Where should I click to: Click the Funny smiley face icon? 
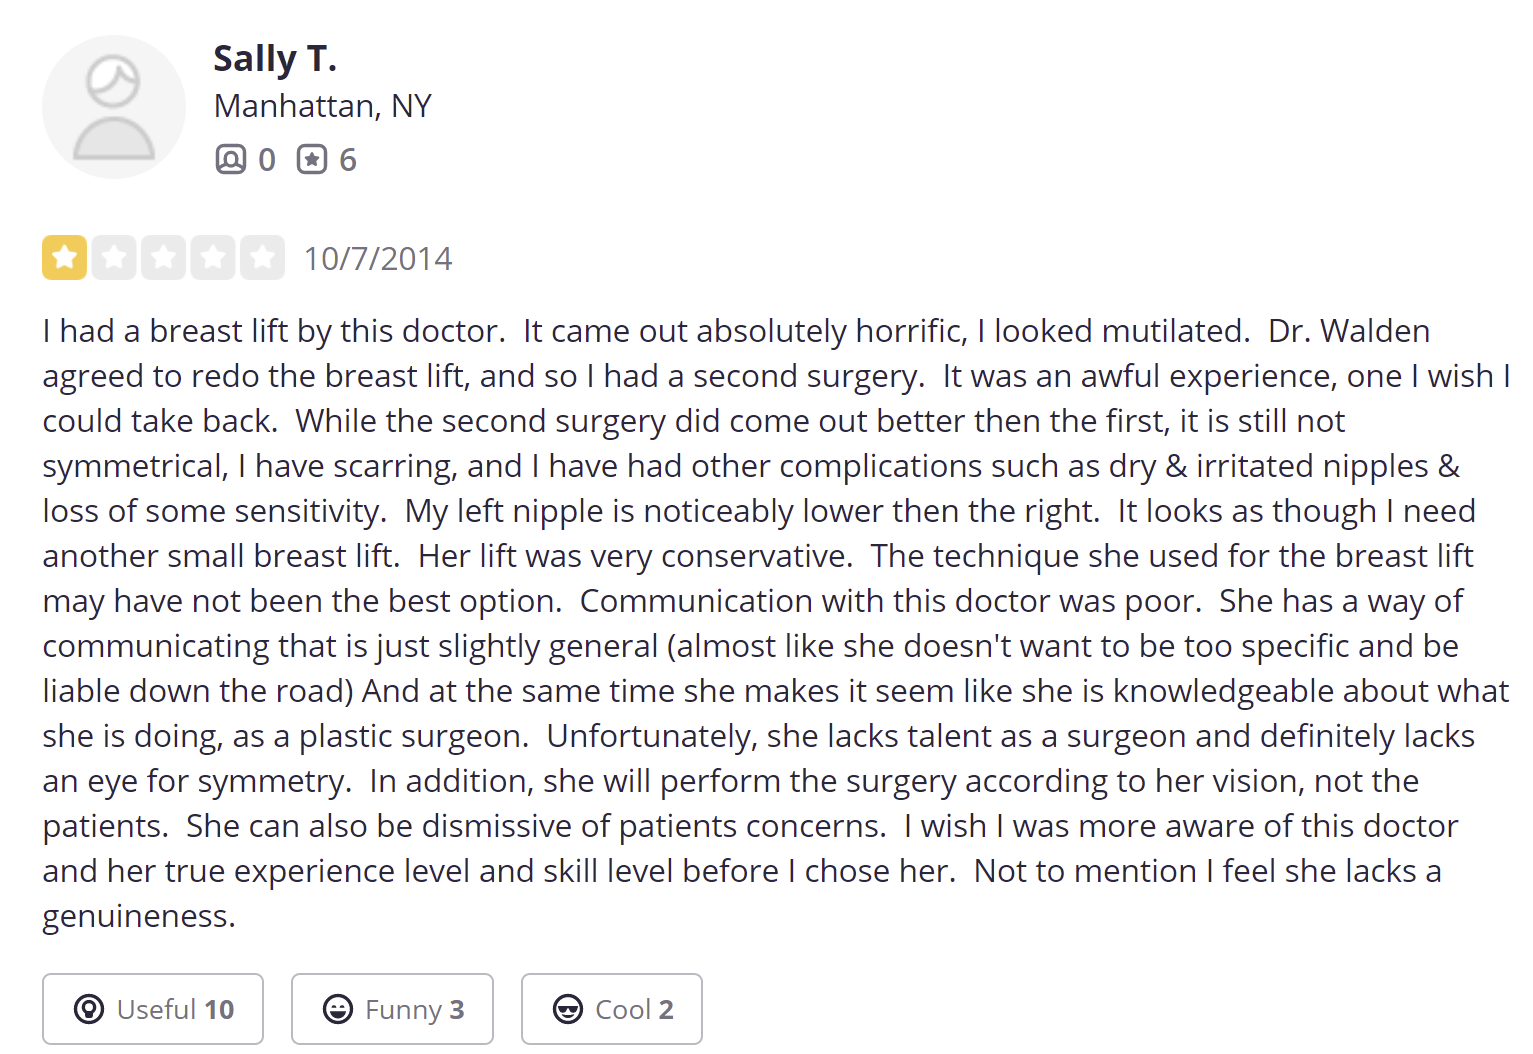338,1009
